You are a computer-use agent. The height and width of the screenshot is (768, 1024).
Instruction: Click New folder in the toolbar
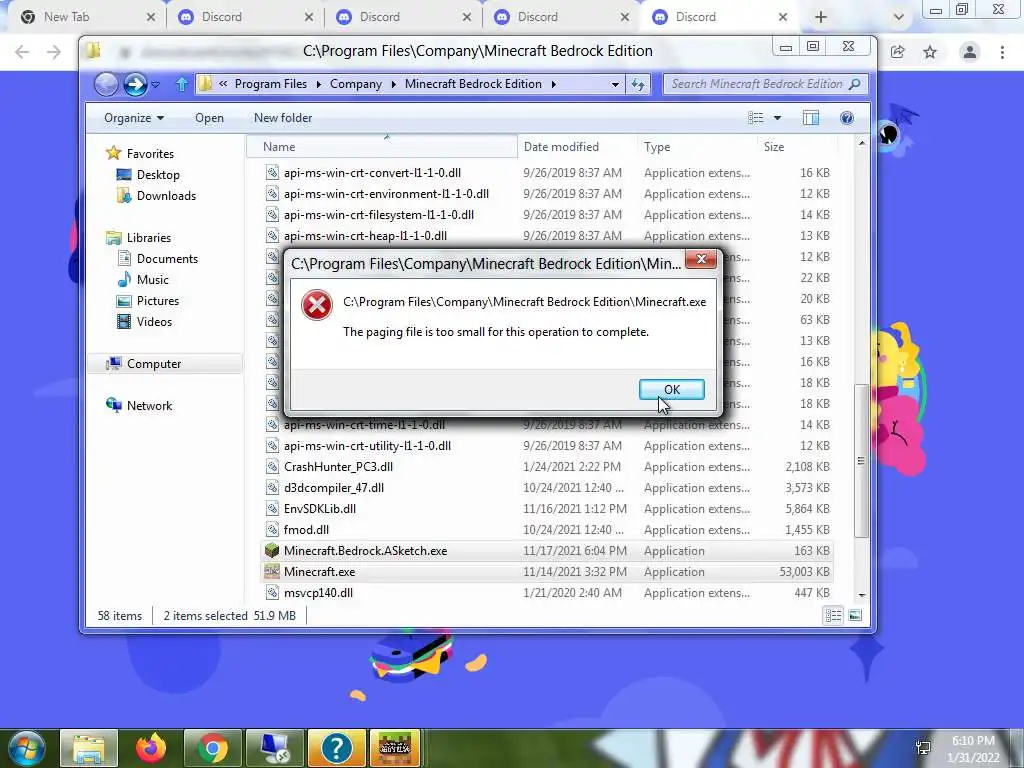pos(283,118)
